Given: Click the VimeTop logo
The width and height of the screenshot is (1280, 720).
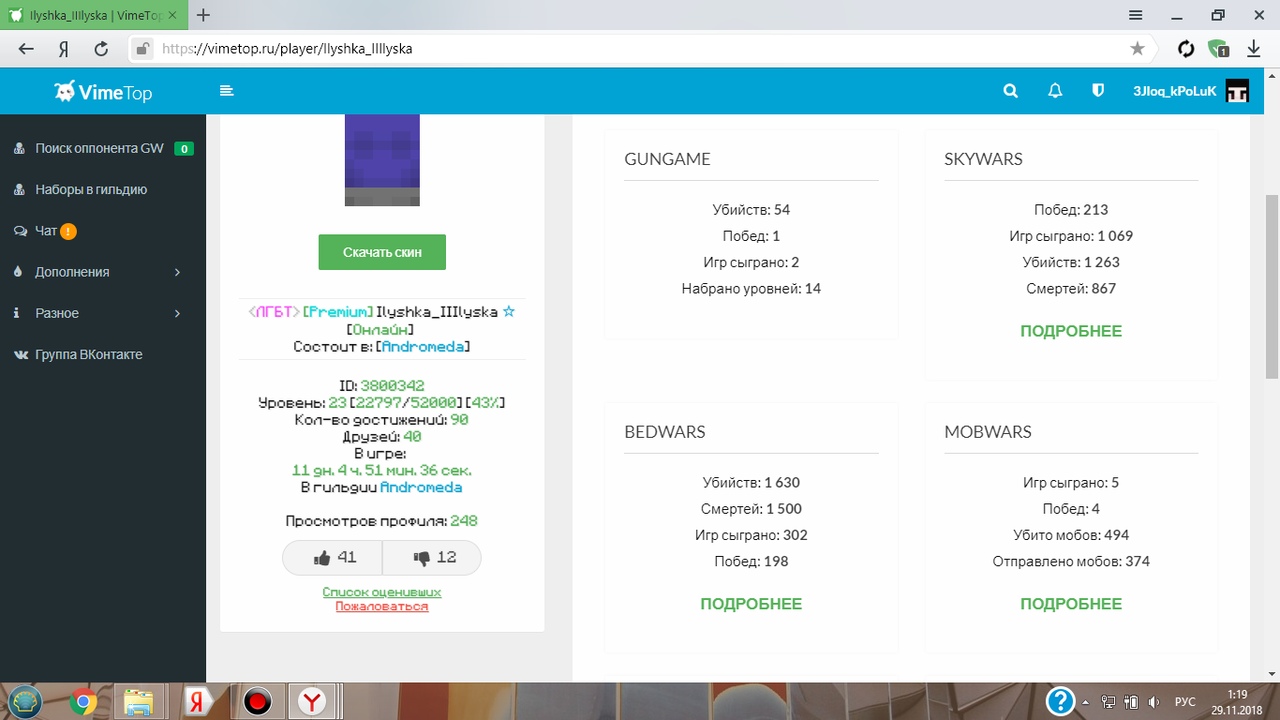Looking at the screenshot, I should click(104, 92).
